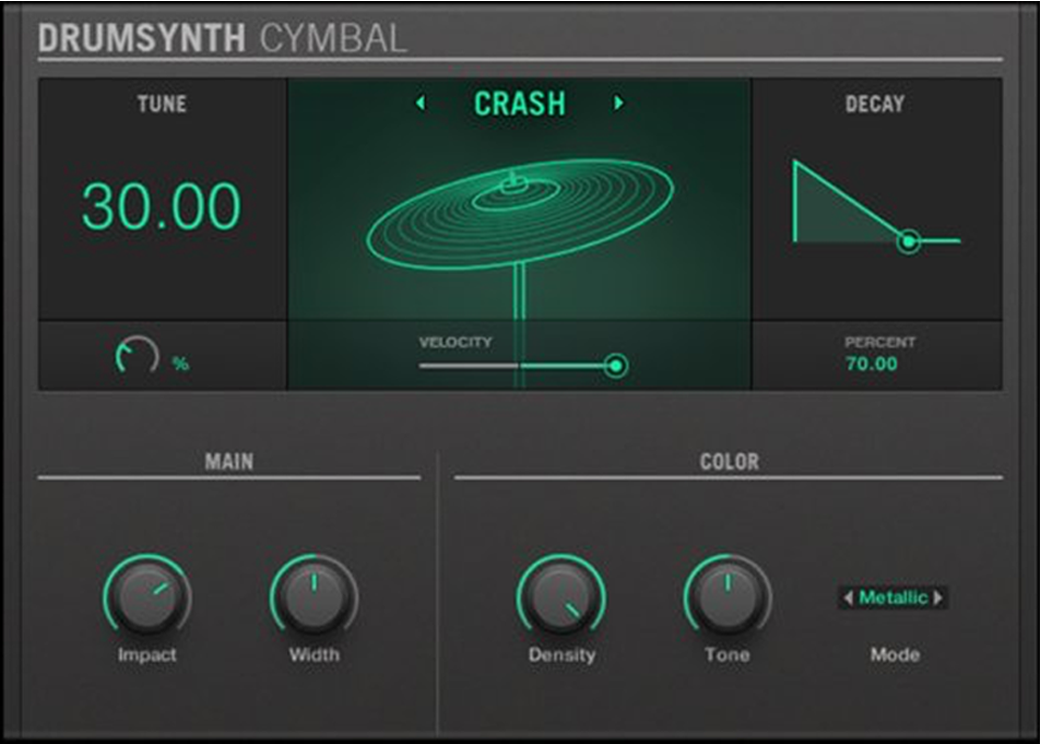Click the Impact label text

coord(147,655)
